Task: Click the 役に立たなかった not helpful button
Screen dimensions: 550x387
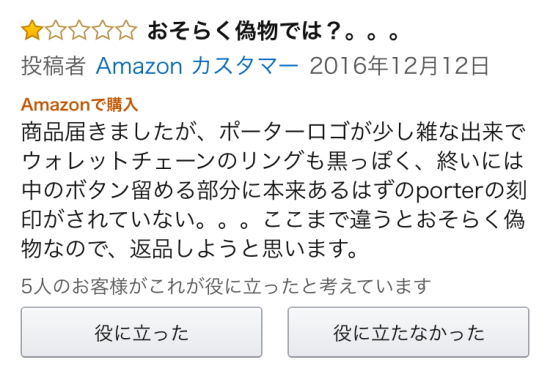Action: pyautogui.click(x=408, y=332)
